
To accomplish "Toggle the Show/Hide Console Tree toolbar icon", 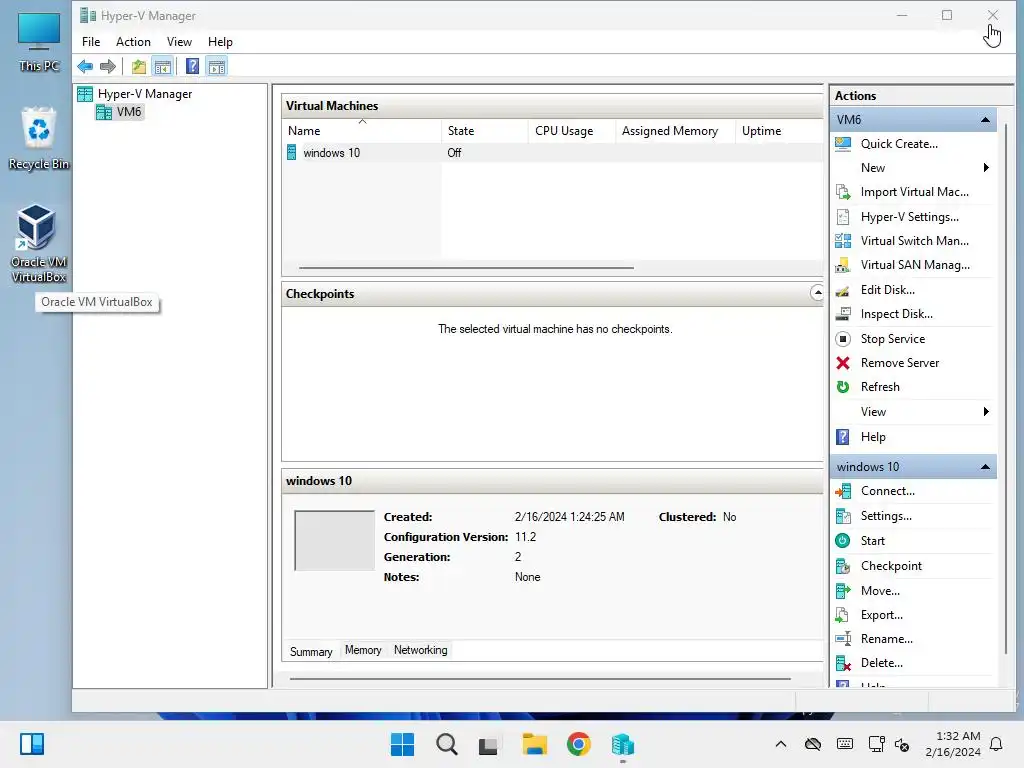I will pos(163,66).
